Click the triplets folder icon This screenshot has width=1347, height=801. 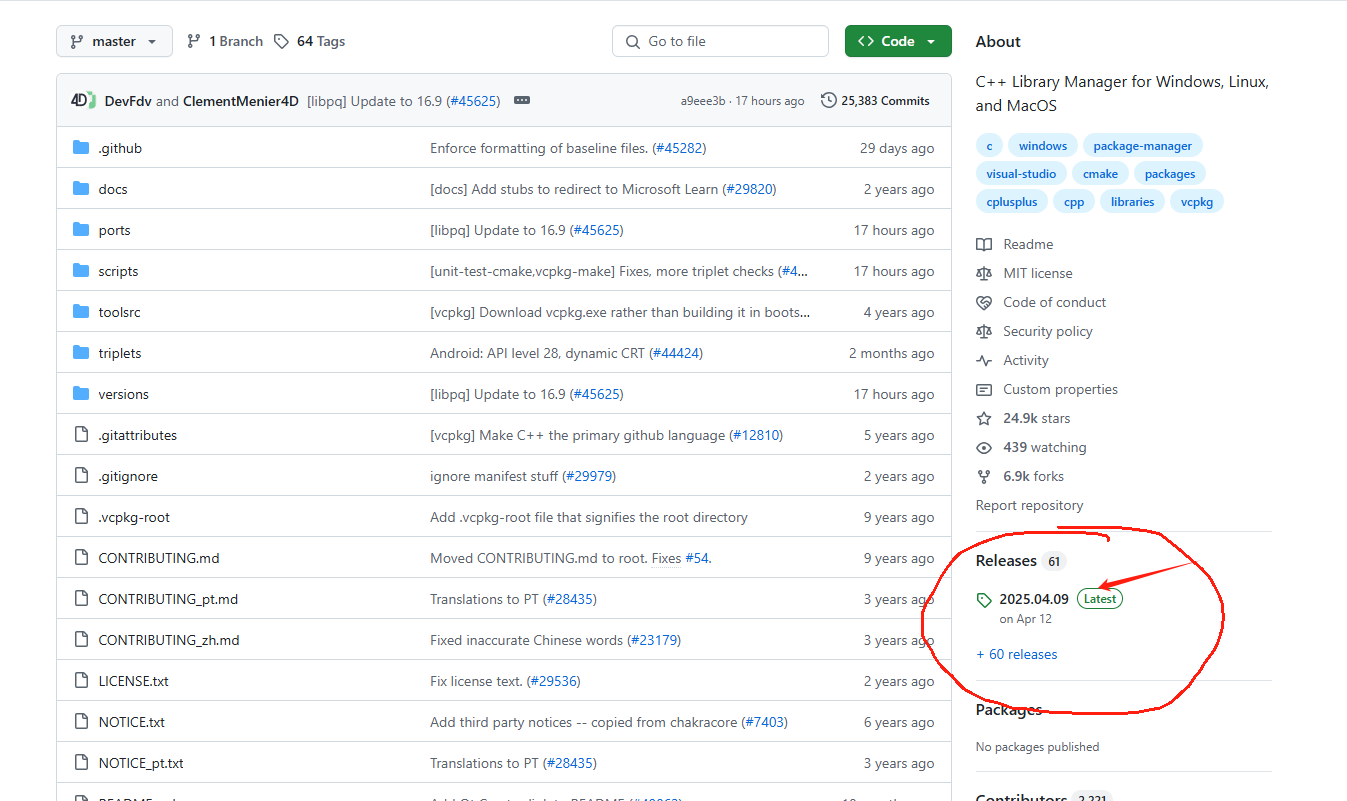click(x=81, y=353)
